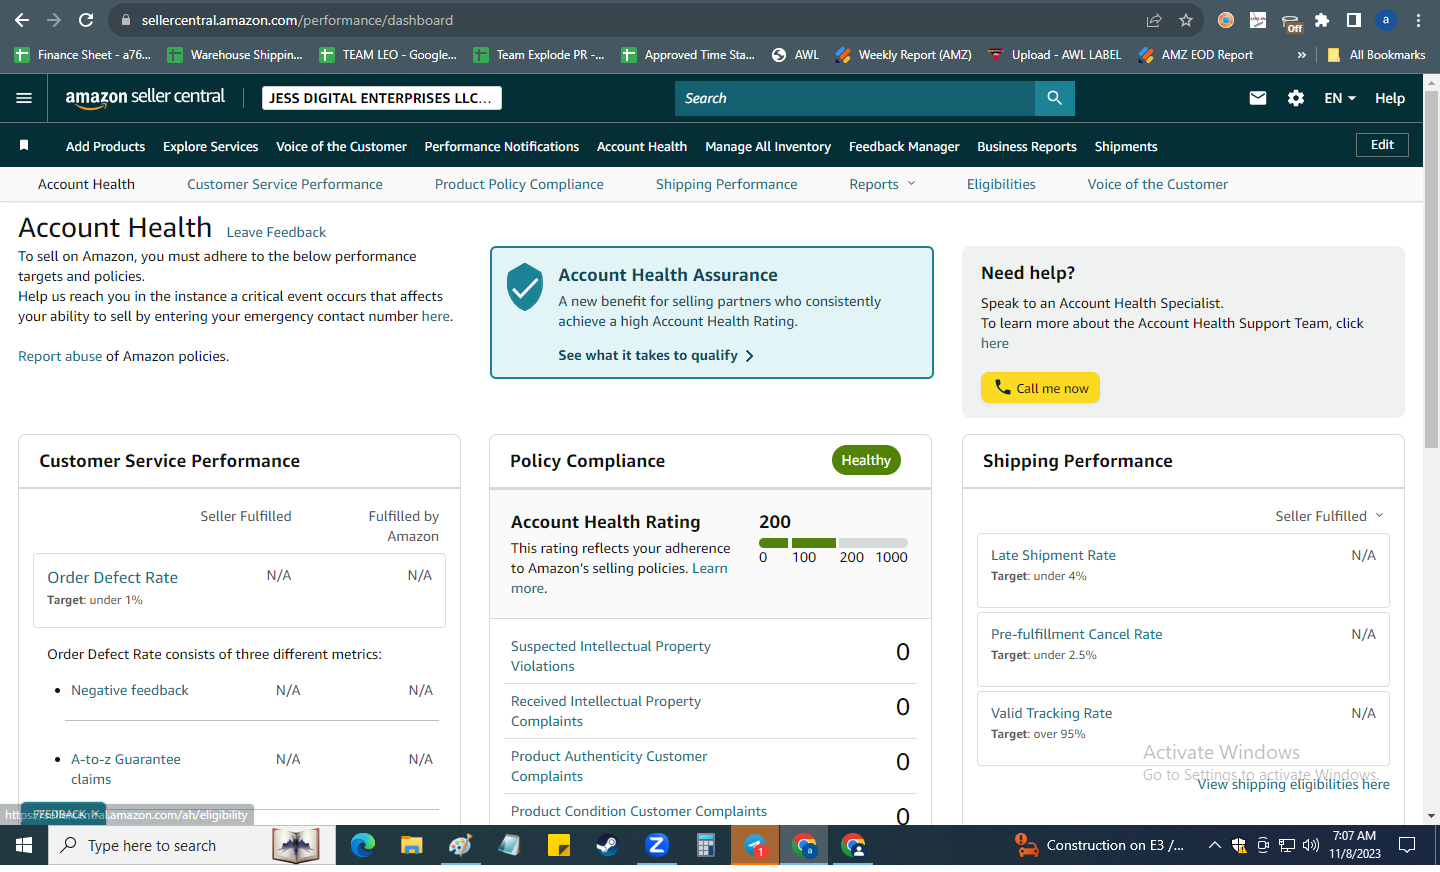Reload the page with the refresh icon
The height and width of the screenshot is (872, 1440).
point(86,20)
